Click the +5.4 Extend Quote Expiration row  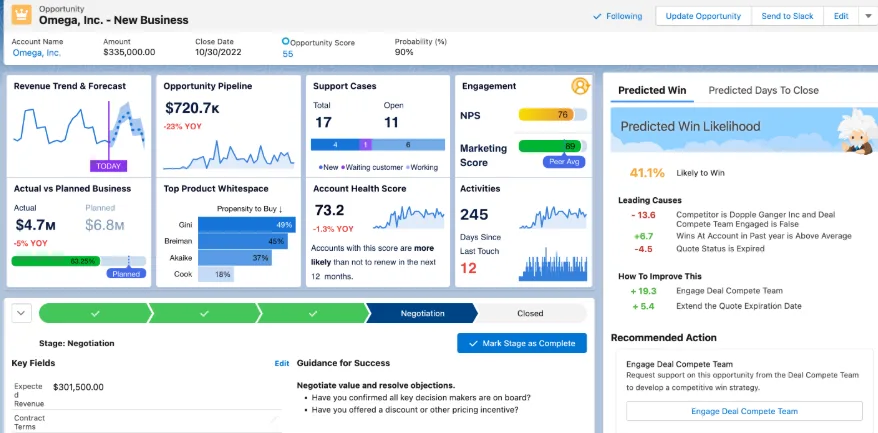click(716, 306)
